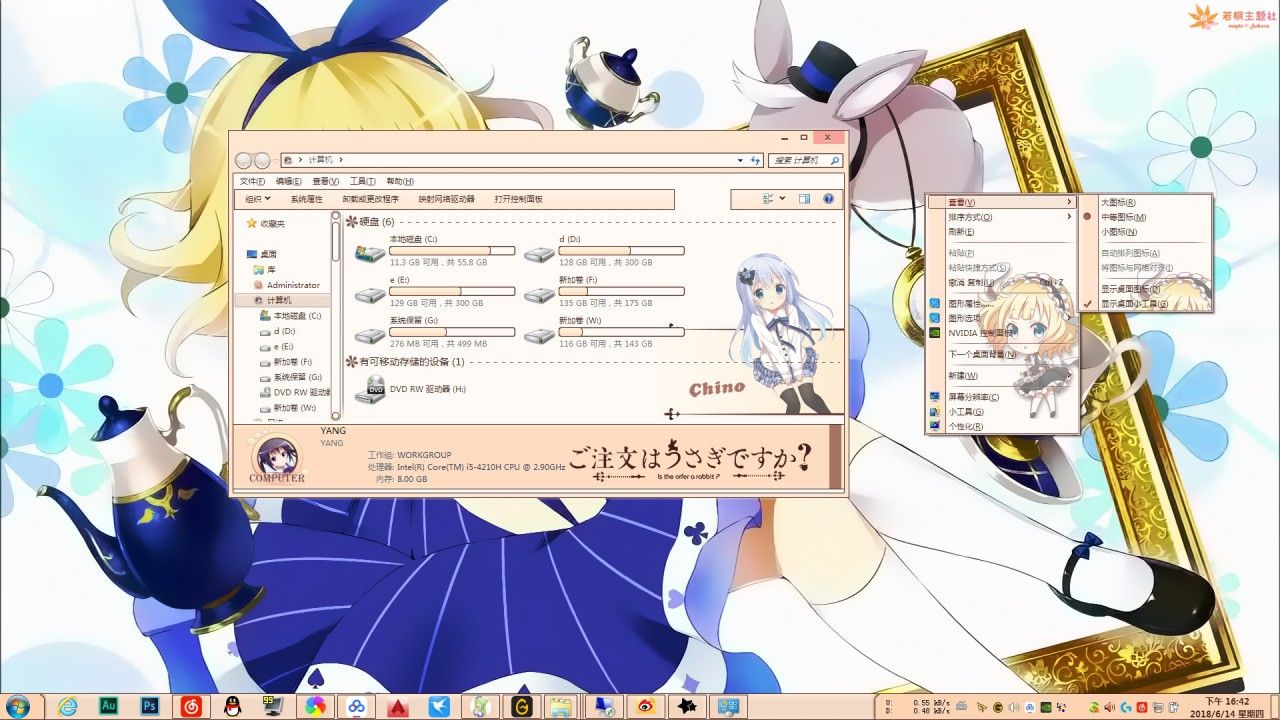Open the 组织 dropdown in Explorer toolbar

(257, 199)
